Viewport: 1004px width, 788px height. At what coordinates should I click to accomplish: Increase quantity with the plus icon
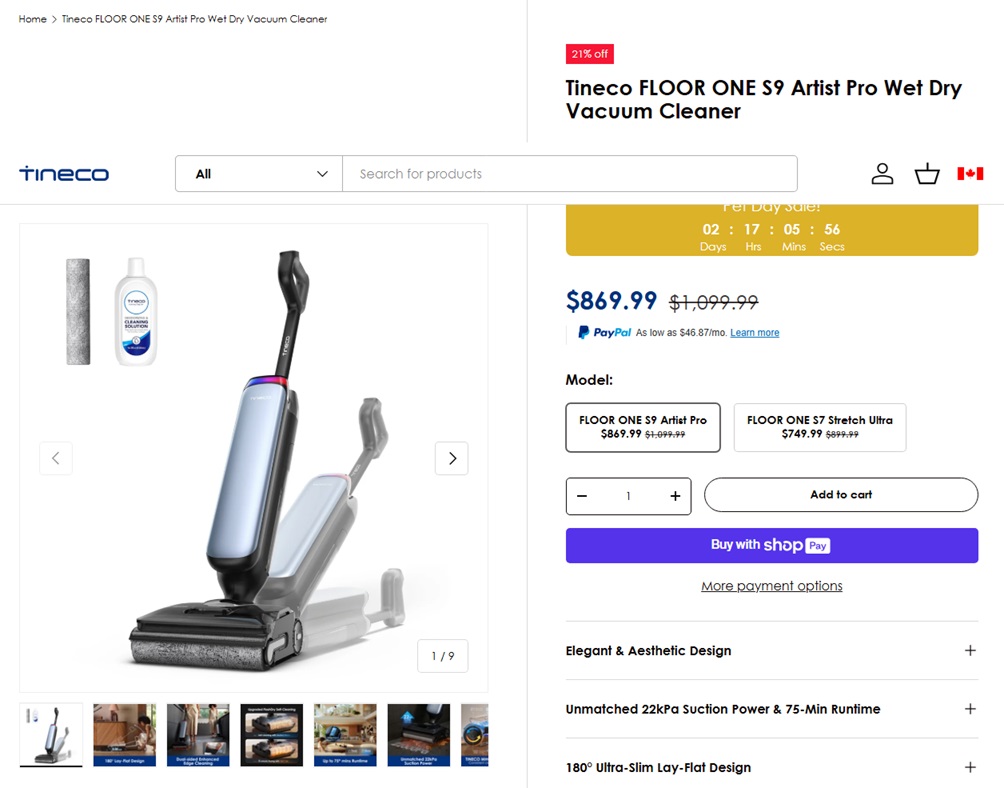tap(675, 496)
